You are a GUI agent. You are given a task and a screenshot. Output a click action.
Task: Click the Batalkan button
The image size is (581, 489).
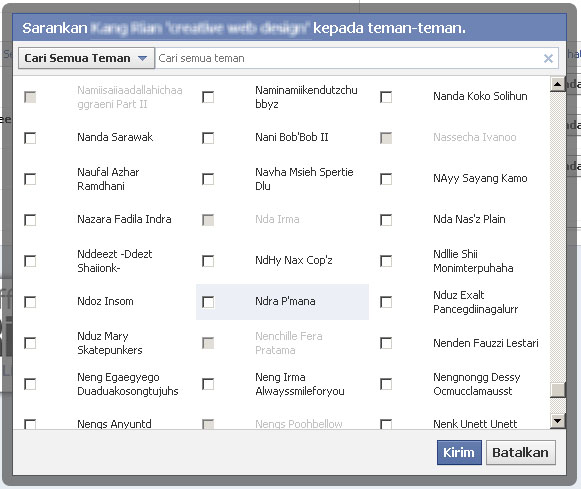(521, 452)
